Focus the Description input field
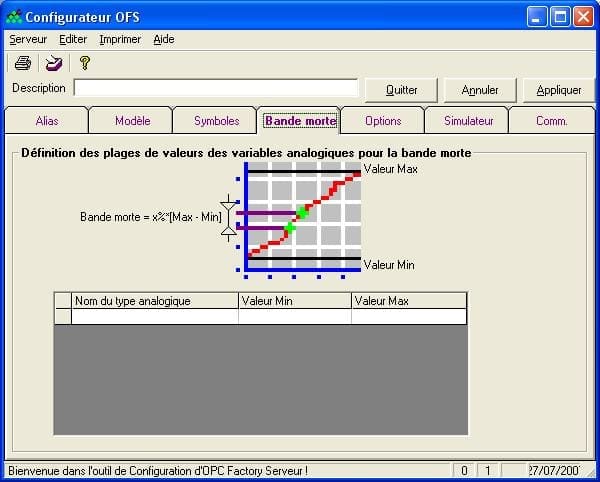 click(x=216, y=88)
